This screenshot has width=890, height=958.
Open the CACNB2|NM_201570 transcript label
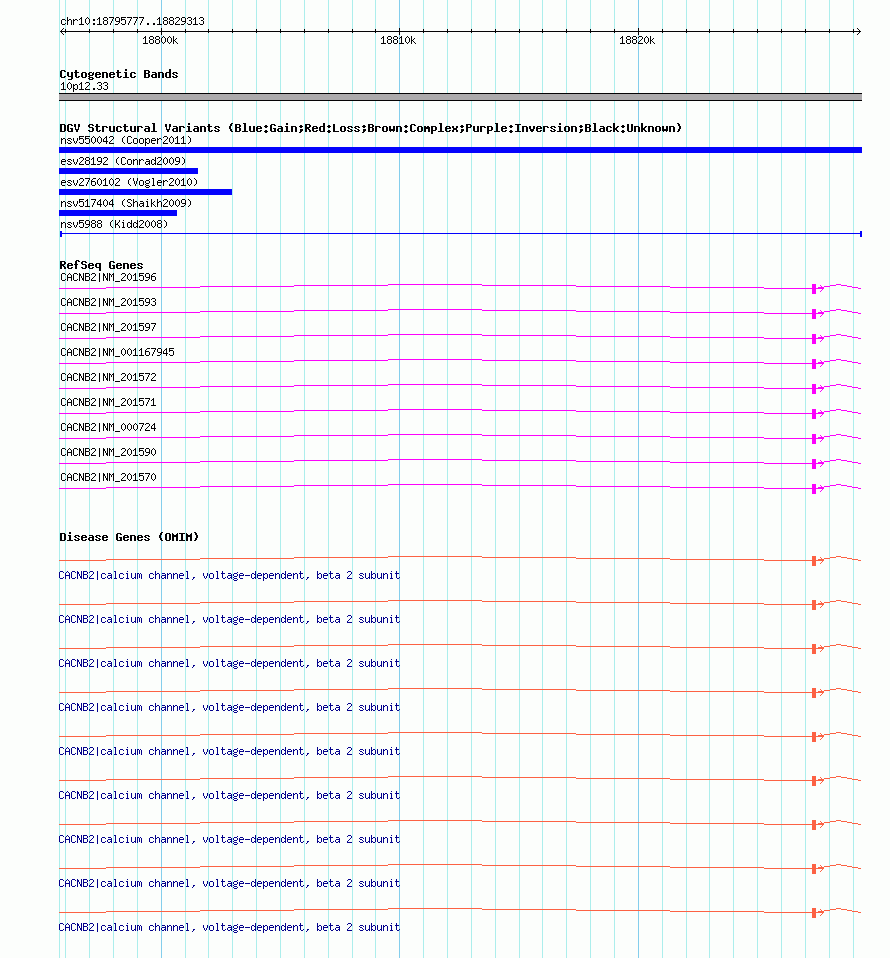[108, 478]
